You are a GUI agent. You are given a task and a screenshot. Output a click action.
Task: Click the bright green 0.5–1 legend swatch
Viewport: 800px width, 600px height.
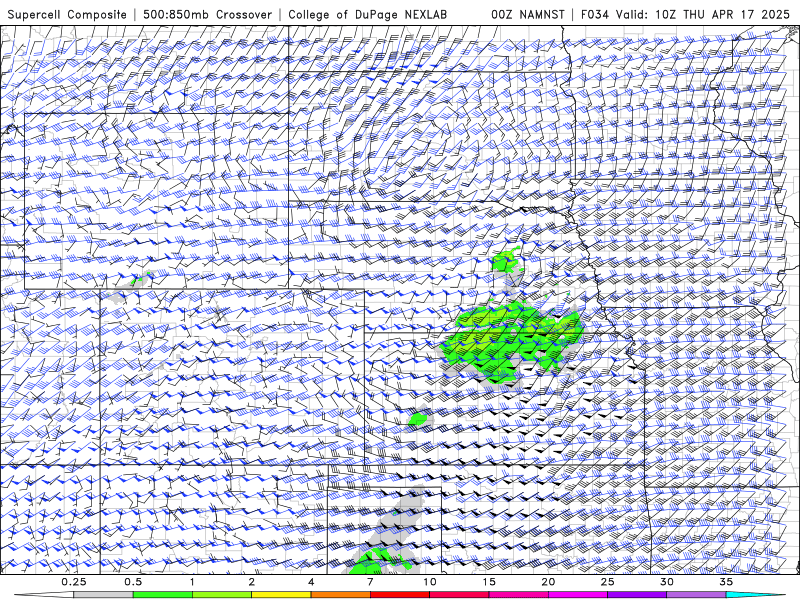pos(162,595)
